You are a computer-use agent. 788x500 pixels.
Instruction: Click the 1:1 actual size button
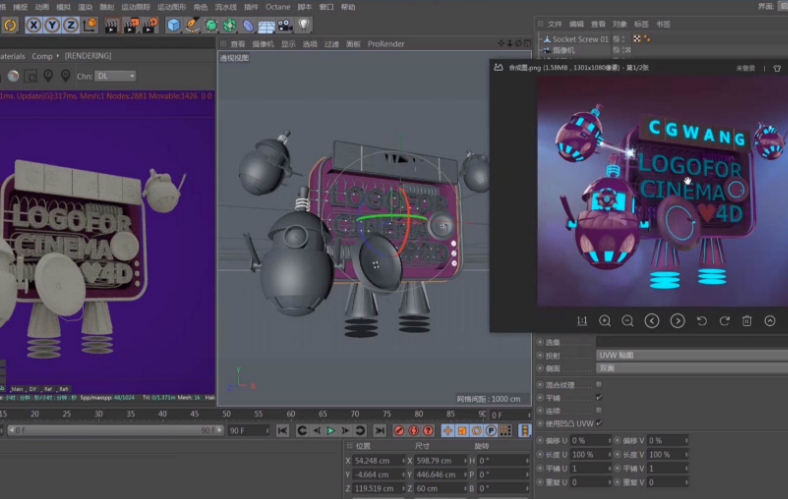(582, 321)
